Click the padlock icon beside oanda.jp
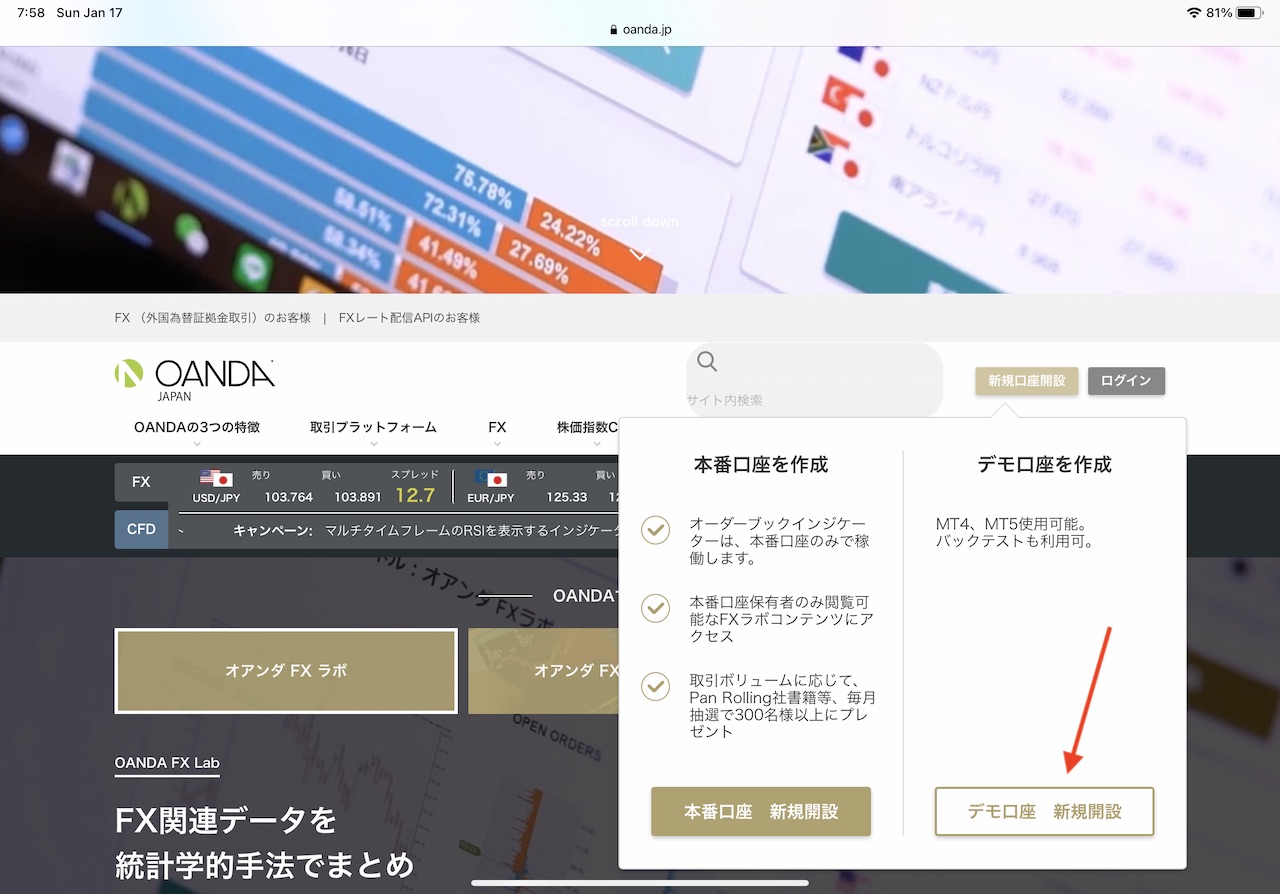 [613, 28]
